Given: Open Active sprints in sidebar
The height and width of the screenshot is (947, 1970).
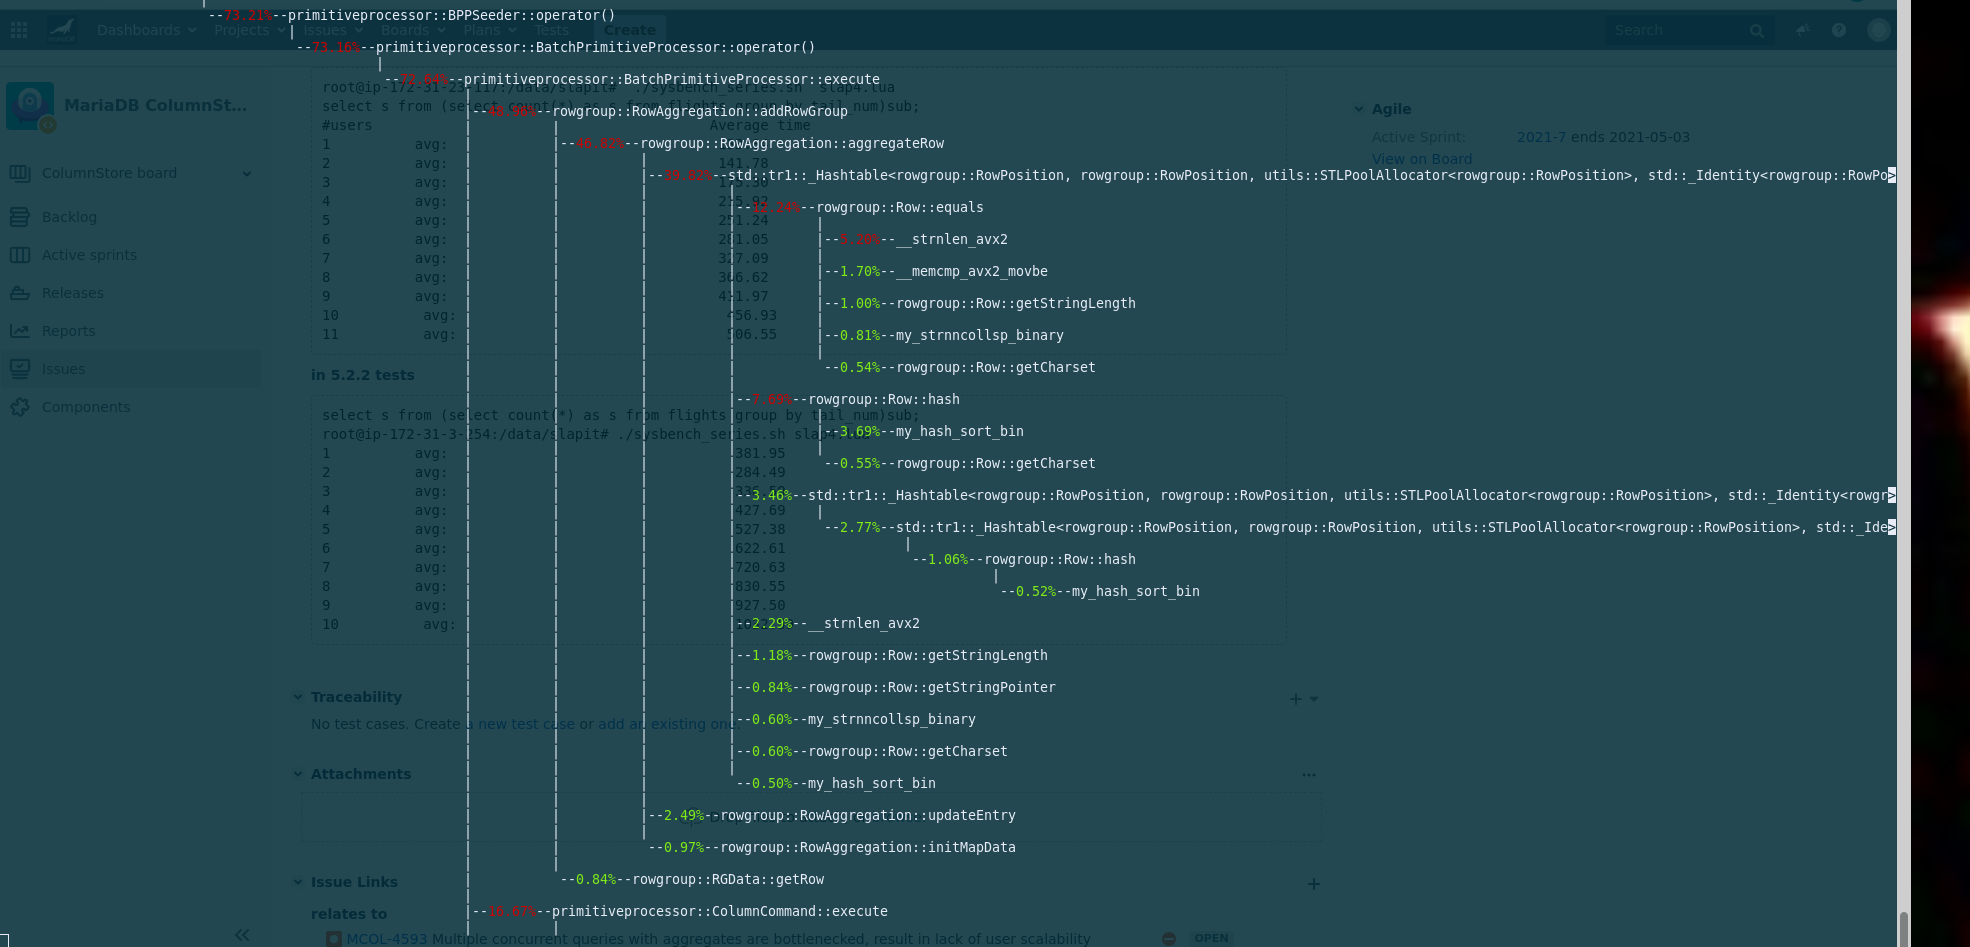Looking at the screenshot, I should pyautogui.click(x=89, y=255).
